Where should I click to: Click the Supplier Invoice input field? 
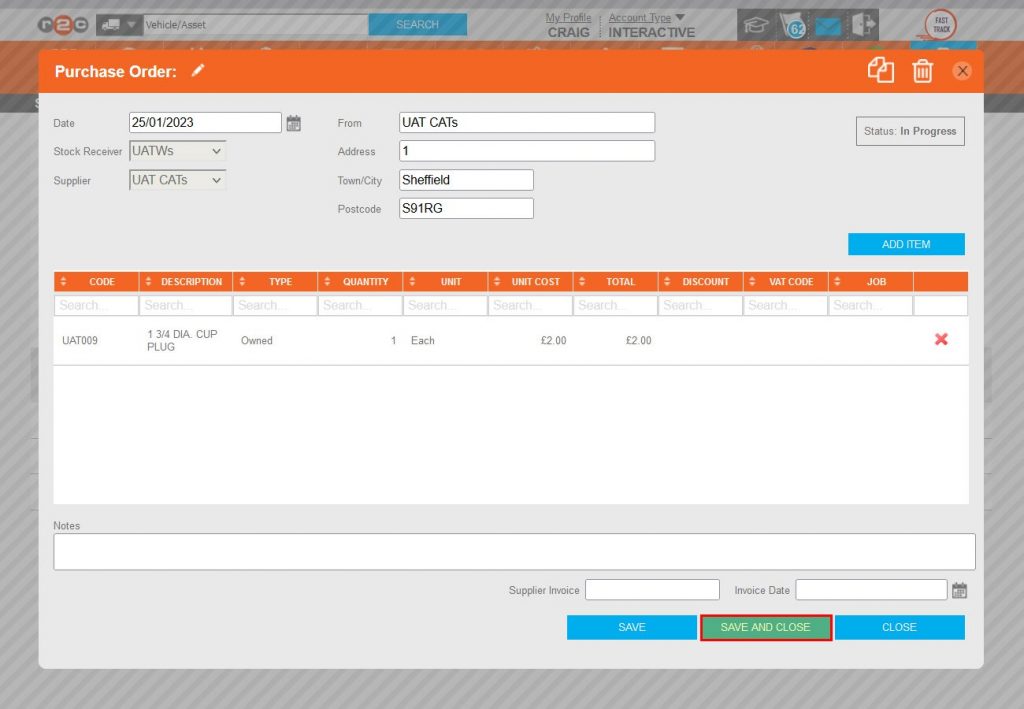[x=652, y=590]
